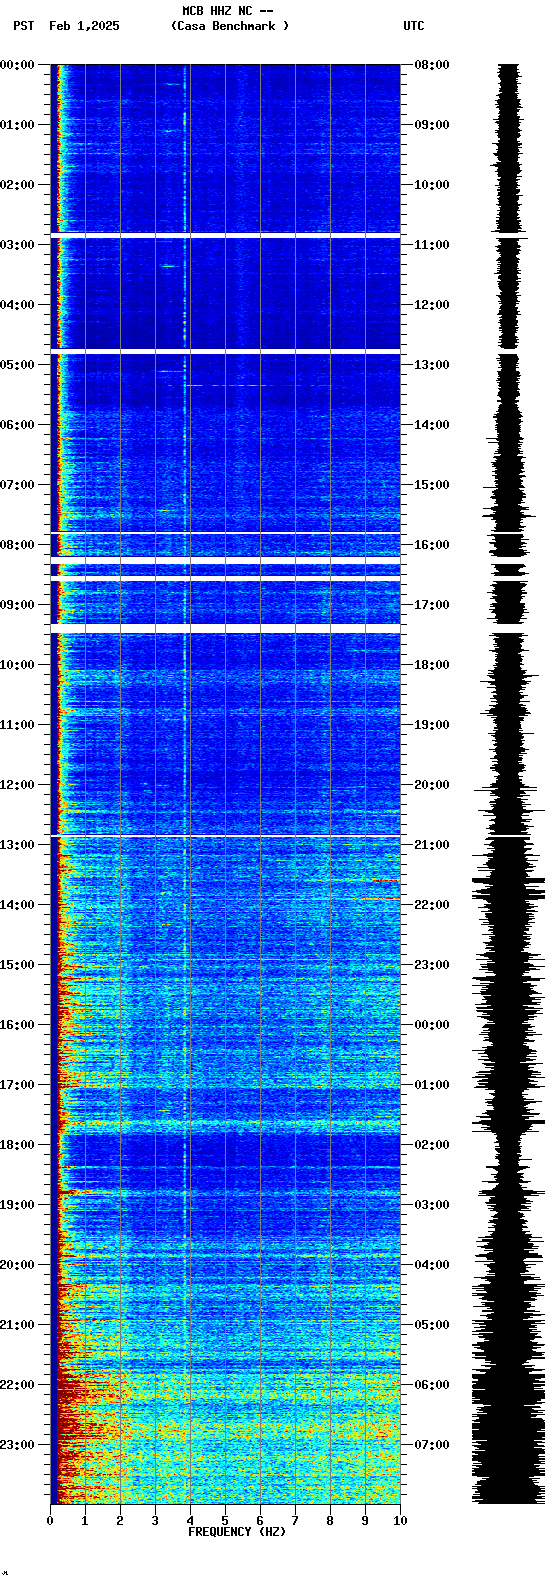Click the "5" tick on the frequency axis
552x1584 pixels.
pyautogui.click(x=225, y=1521)
